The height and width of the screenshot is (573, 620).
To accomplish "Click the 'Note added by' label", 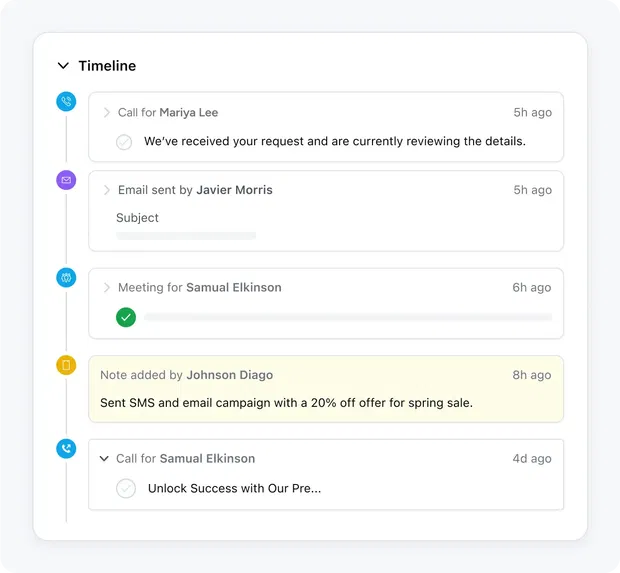I will pos(141,375).
